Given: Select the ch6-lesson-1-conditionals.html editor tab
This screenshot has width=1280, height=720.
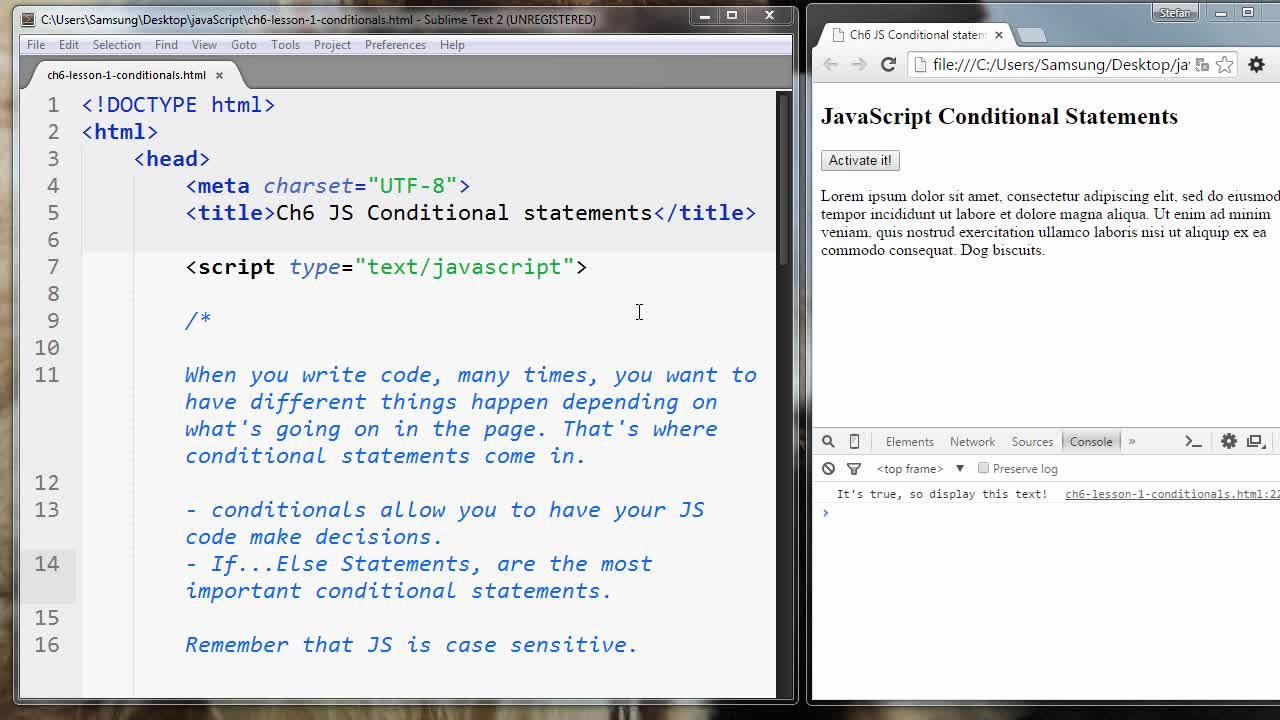Looking at the screenshot, I should pos(126,75).
